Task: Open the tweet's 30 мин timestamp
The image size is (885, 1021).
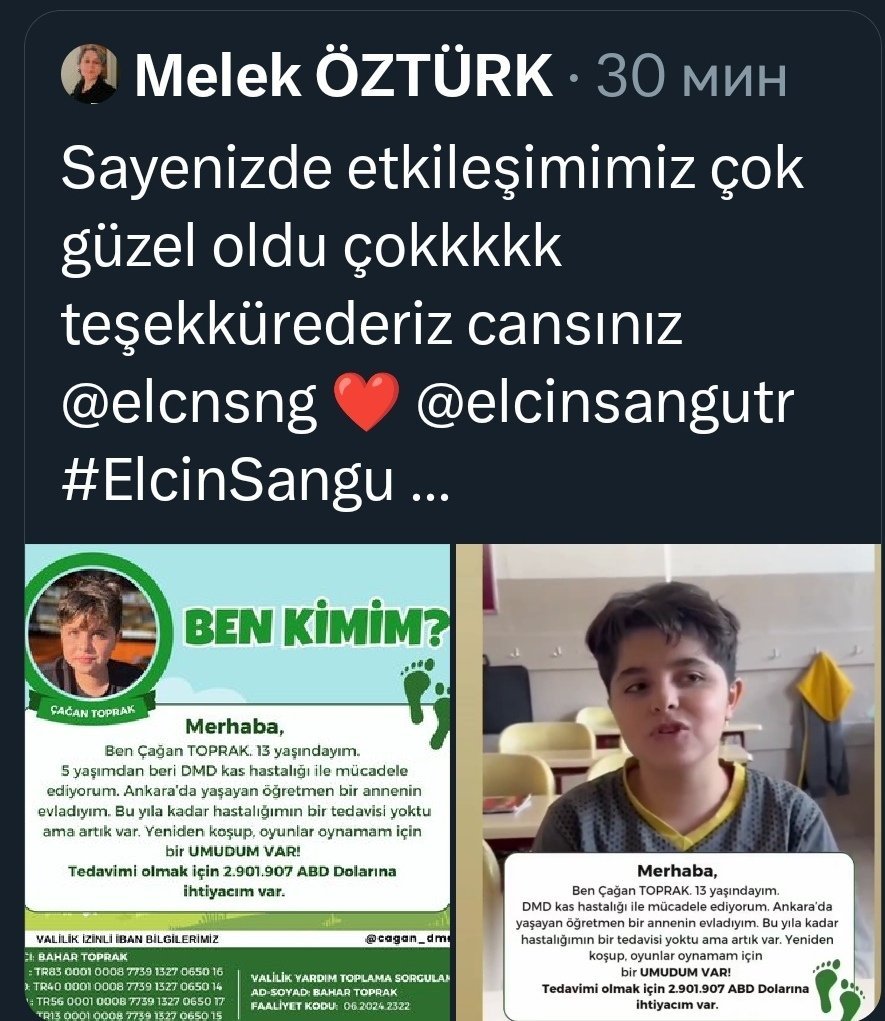Action: point(692,77)
